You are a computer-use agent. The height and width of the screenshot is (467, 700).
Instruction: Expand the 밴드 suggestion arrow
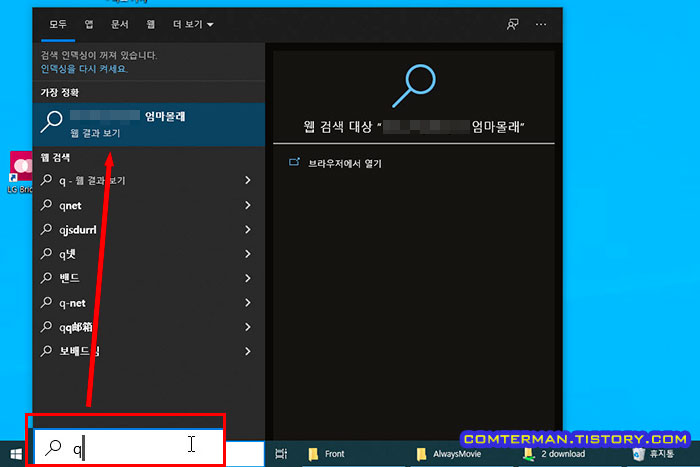tap(248, 278)
